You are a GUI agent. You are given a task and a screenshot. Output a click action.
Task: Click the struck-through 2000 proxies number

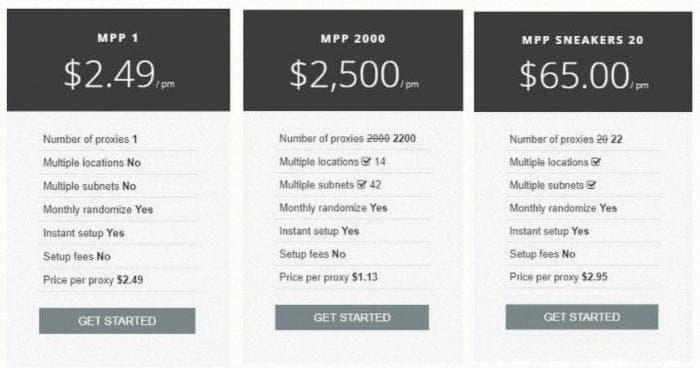tap(378, 138)
